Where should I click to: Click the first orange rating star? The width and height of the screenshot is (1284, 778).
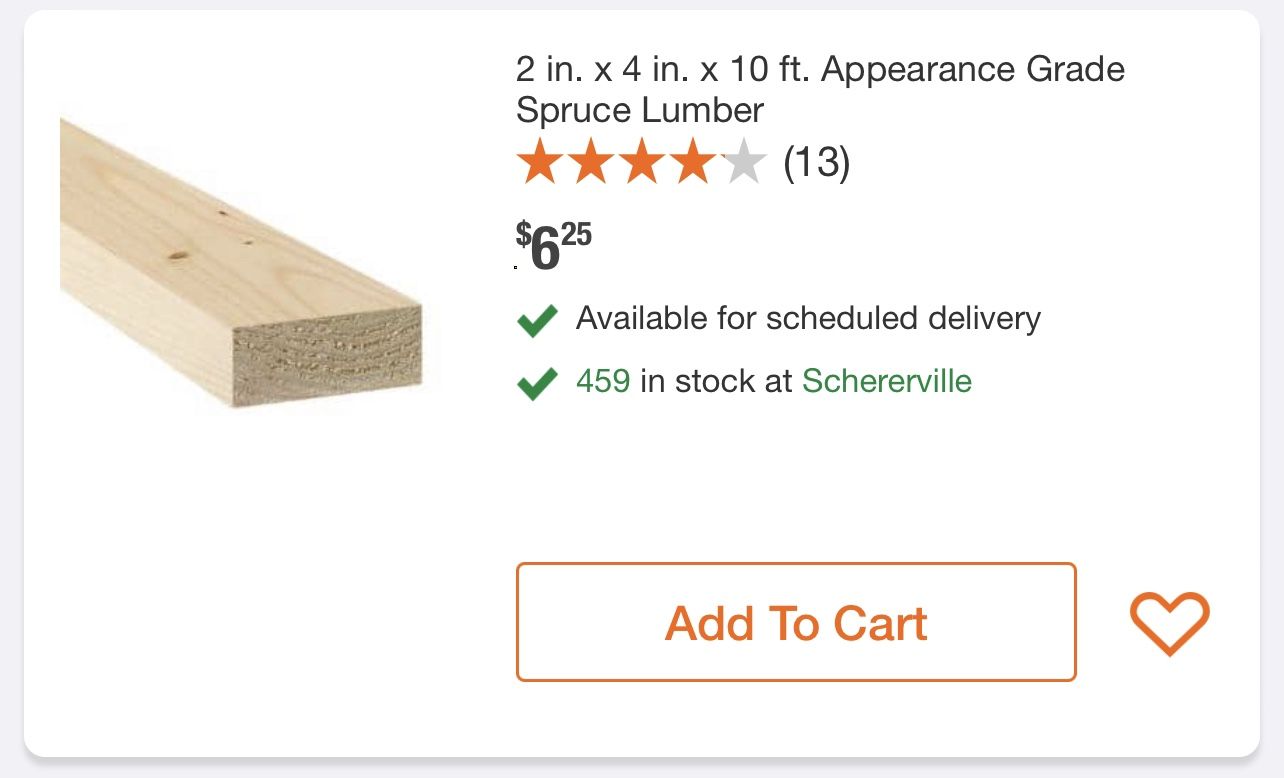pyautogui.click(x=540, y=163)
